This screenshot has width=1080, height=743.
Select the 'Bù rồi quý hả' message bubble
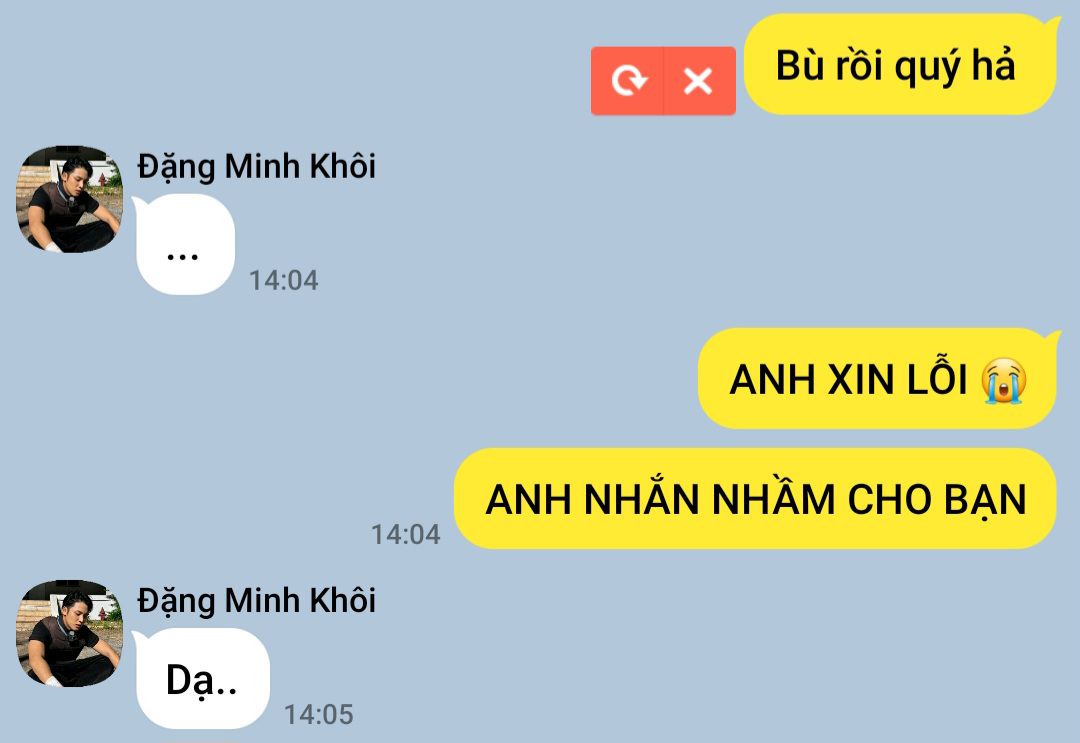[901, 64]
